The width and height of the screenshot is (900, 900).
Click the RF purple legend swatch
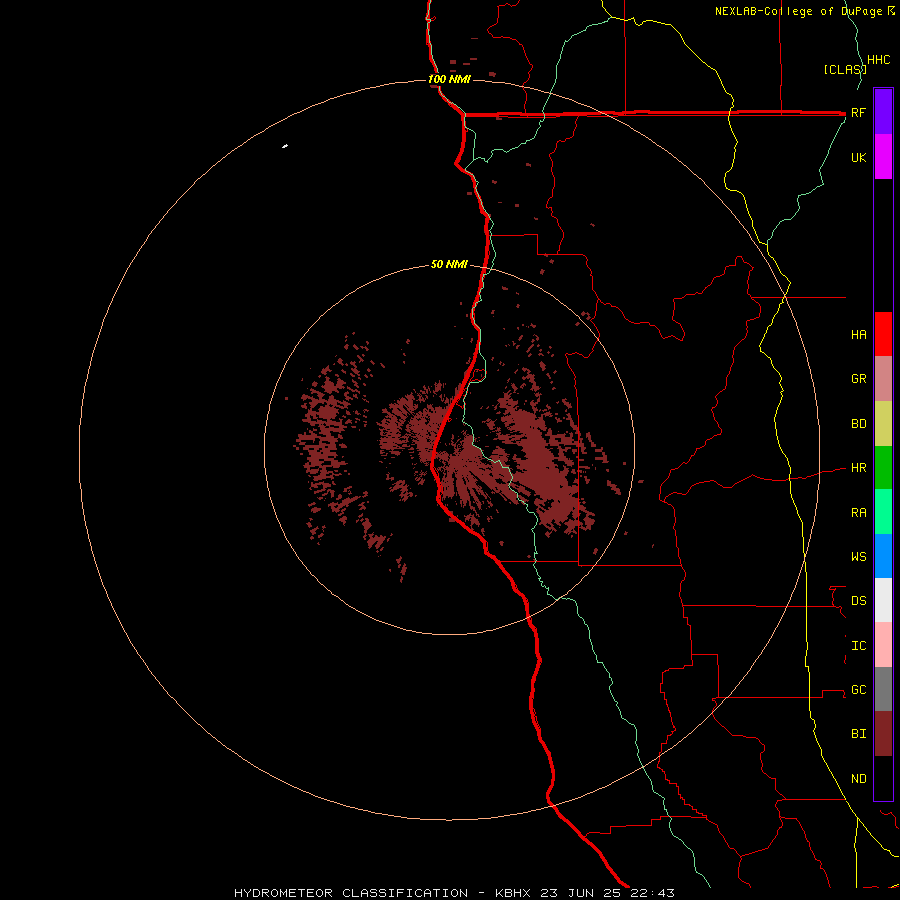pos(883,112)
